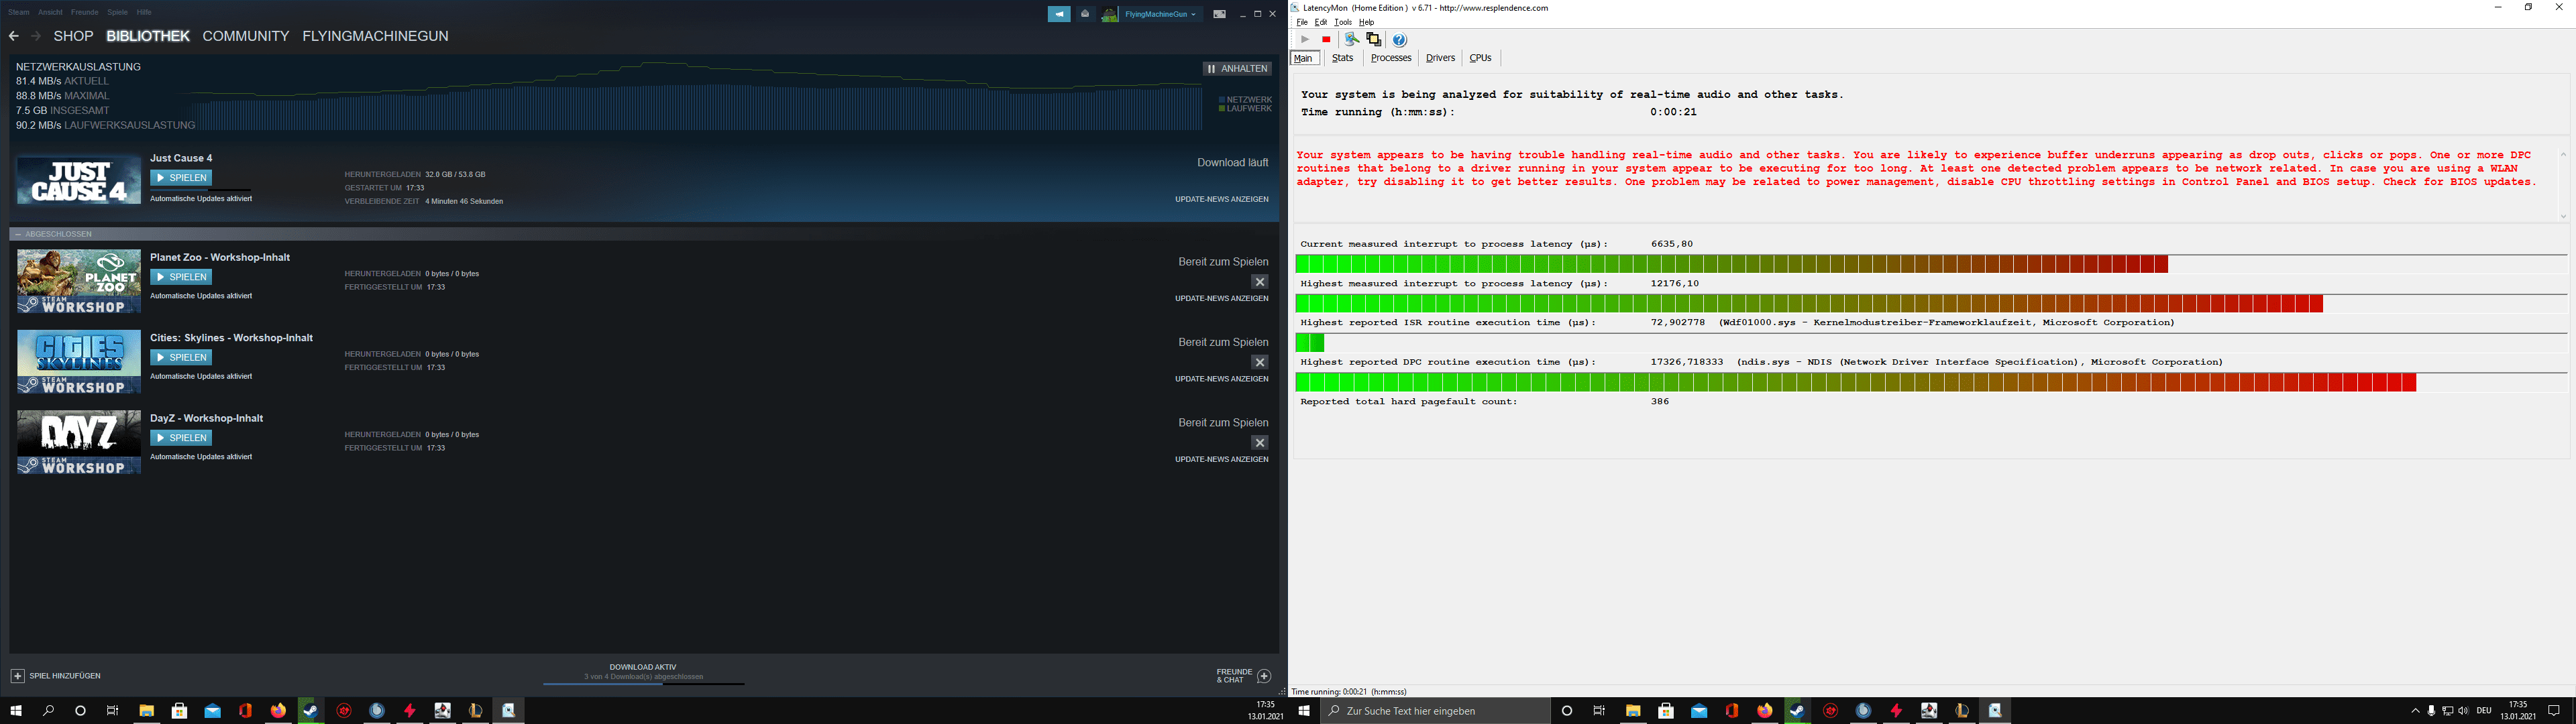Click SPIEL HINZUFÜGEN plus icon
The width and height of the screenshot is (2576, 724).
17,676
